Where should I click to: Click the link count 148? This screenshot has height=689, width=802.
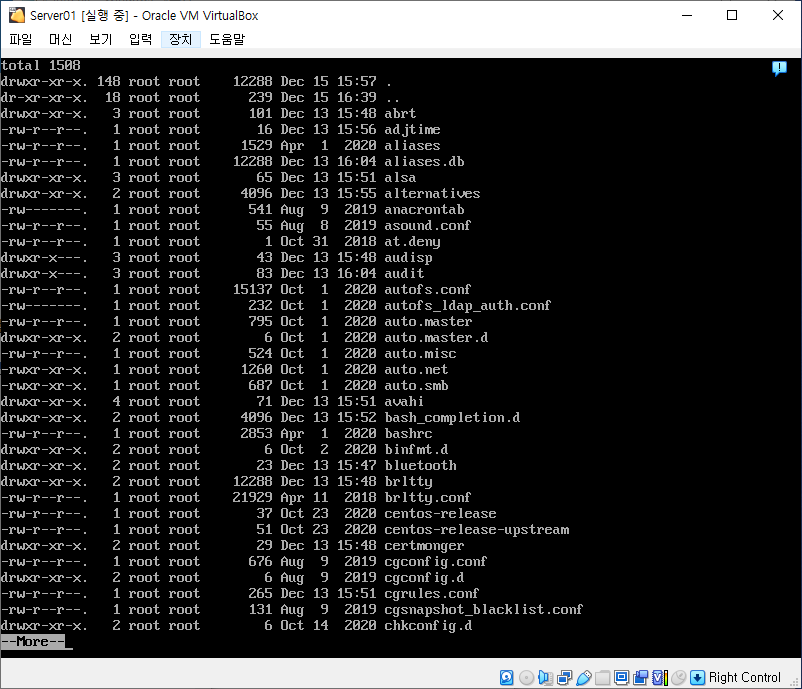tap(108, 81)
